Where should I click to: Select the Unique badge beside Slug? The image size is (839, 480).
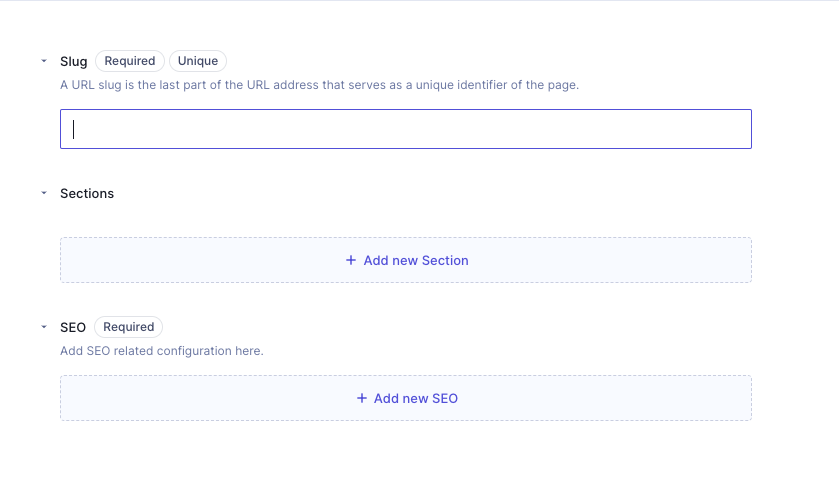click(x=198, y=61)
